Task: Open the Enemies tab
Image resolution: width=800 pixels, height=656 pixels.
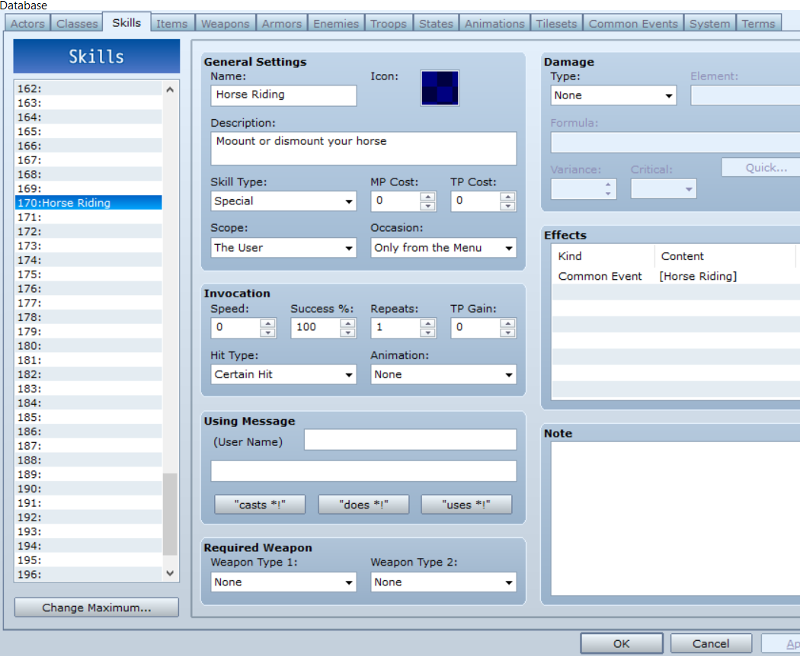Action: (336, 23)
